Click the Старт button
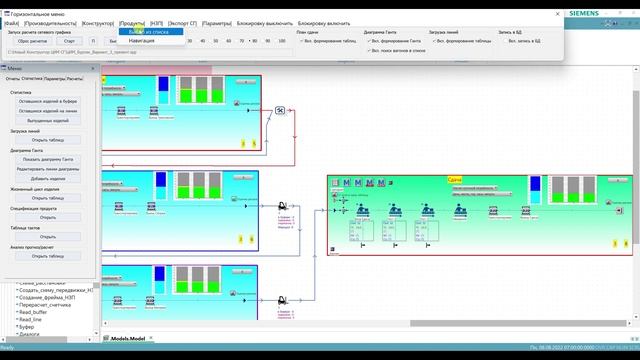Image resolution: width=640 pixels, height=360 pixels. (x=69, y=41)
